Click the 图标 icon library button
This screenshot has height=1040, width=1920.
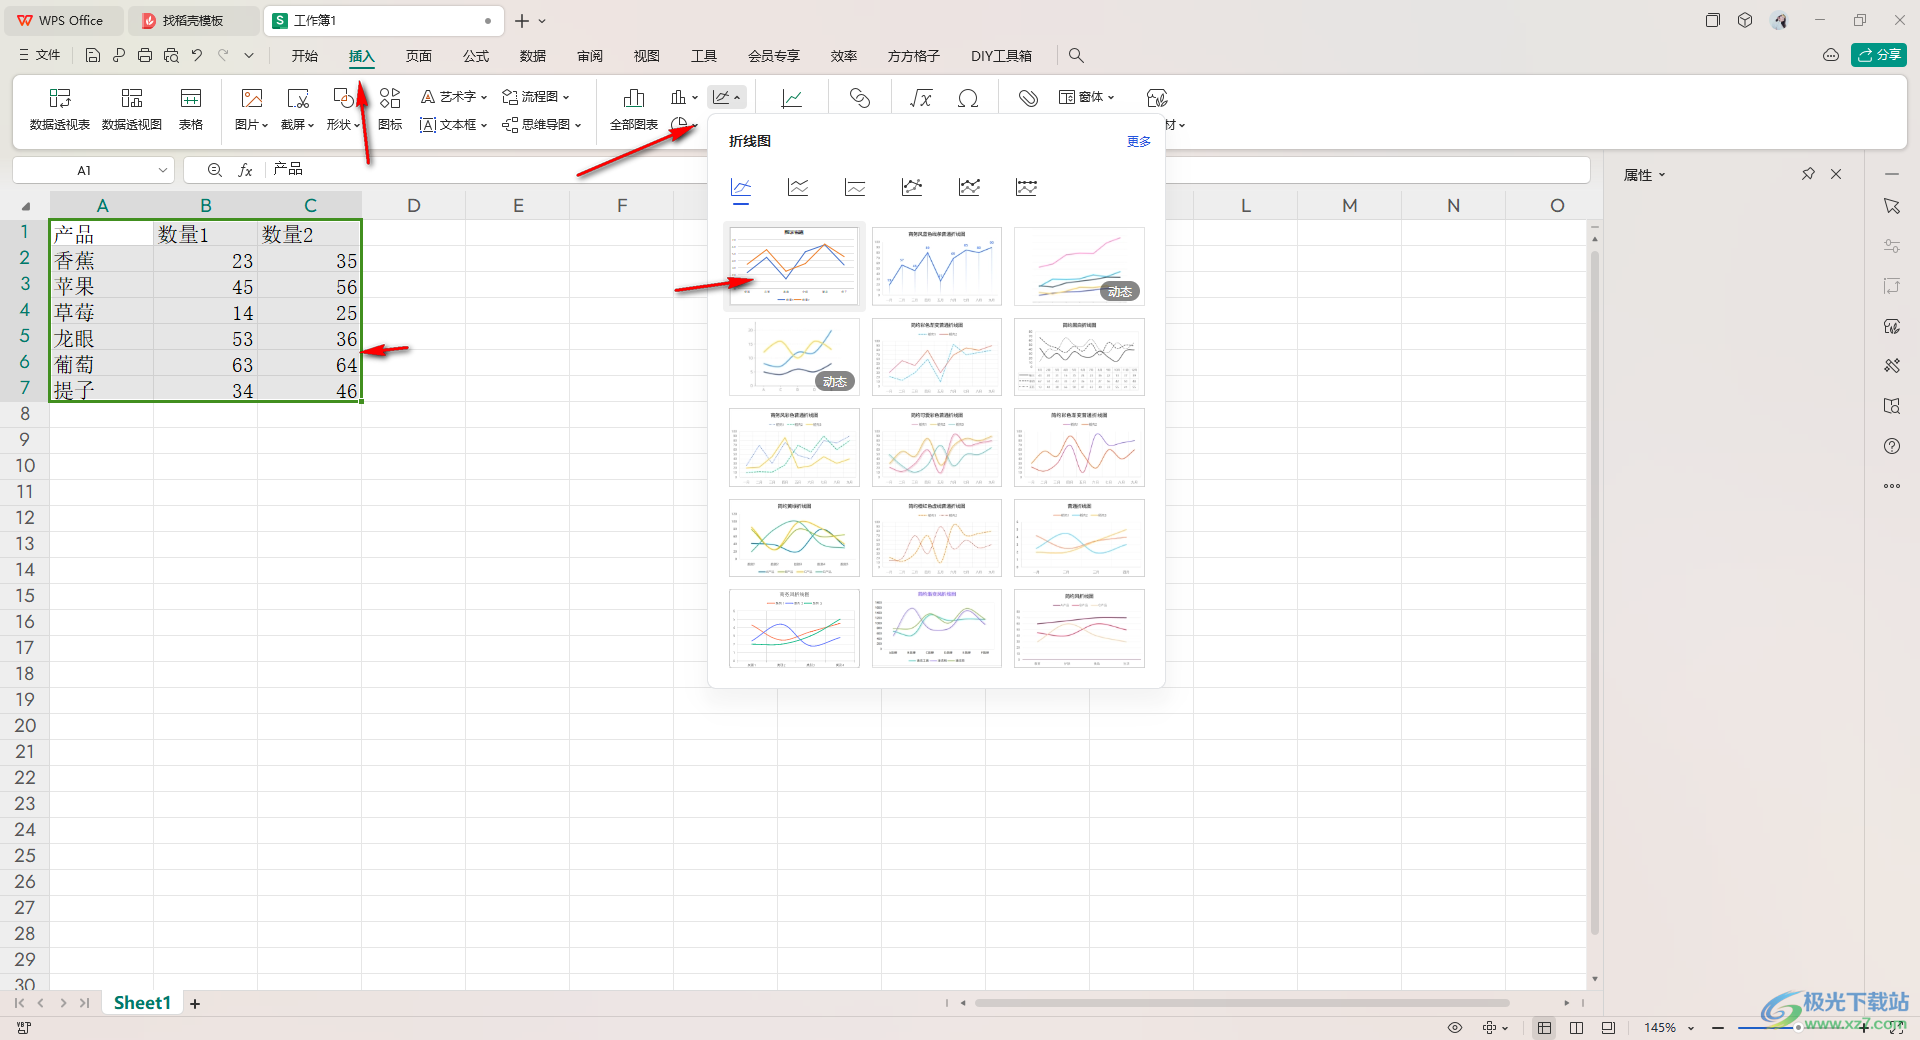pyautogui.click(x=390, y=109)
